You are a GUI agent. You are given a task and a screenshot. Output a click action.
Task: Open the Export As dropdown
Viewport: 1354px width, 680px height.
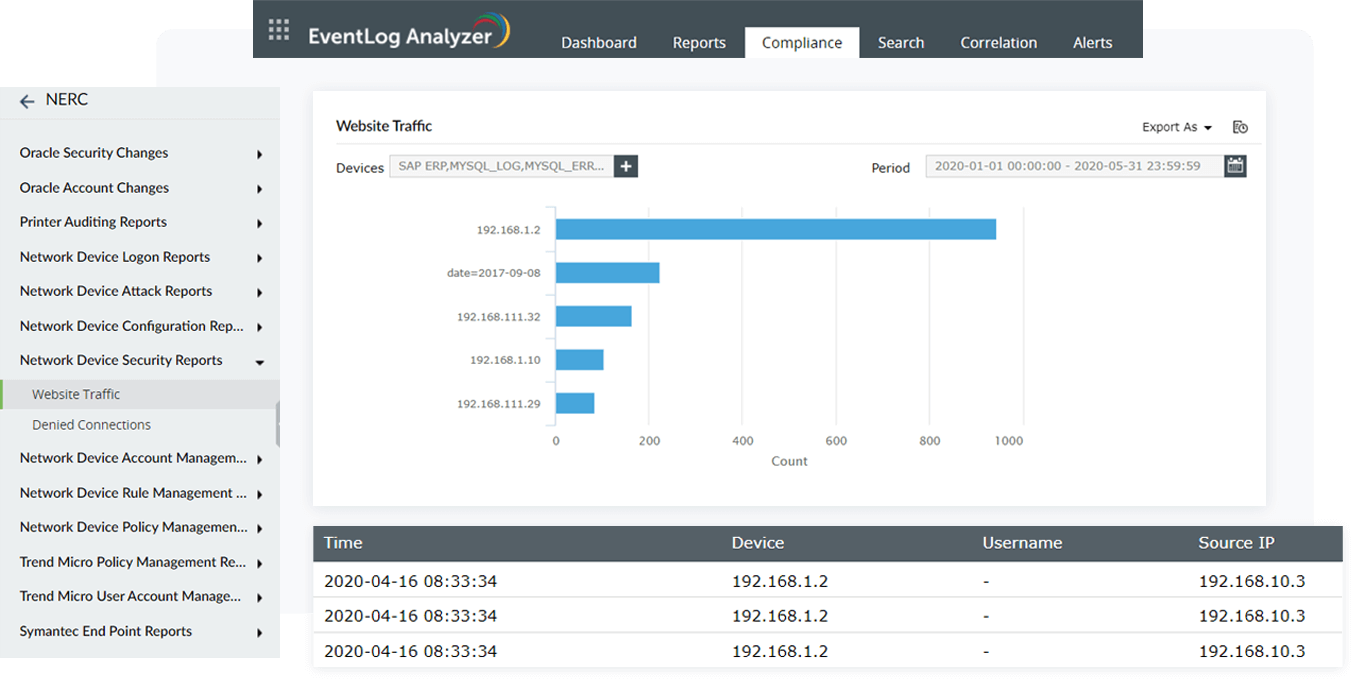click(1176, 127)
